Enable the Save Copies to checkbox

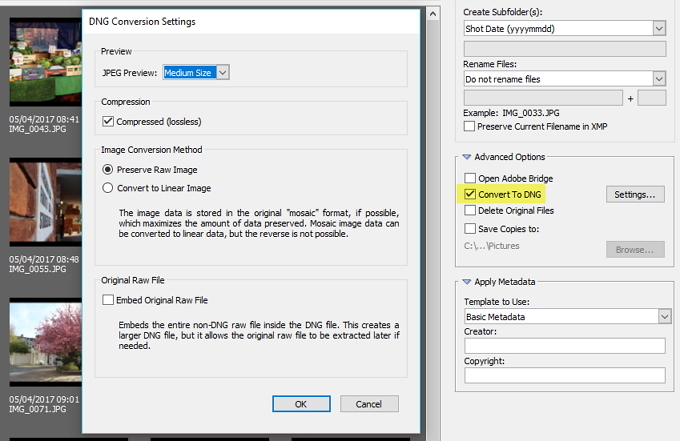click(470, 229)
